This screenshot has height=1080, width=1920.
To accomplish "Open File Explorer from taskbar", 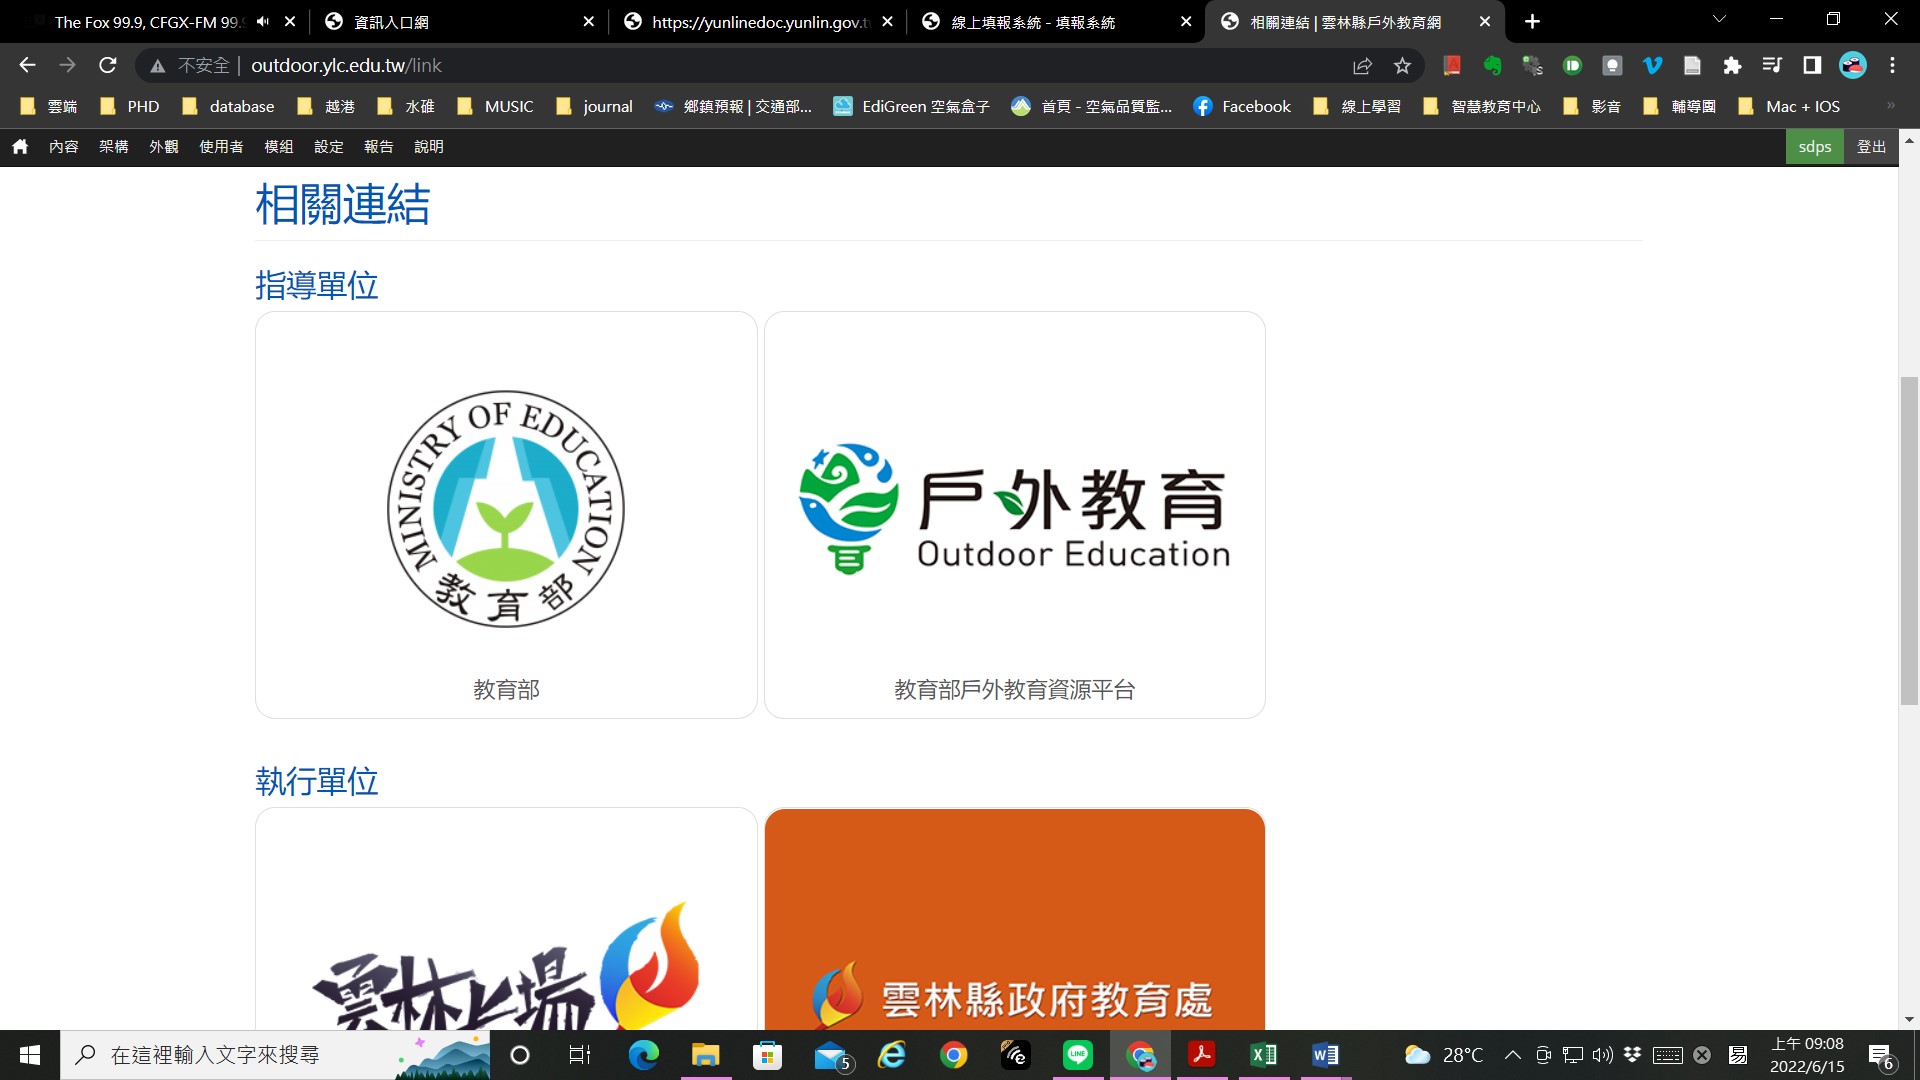I will (705, 1055).
